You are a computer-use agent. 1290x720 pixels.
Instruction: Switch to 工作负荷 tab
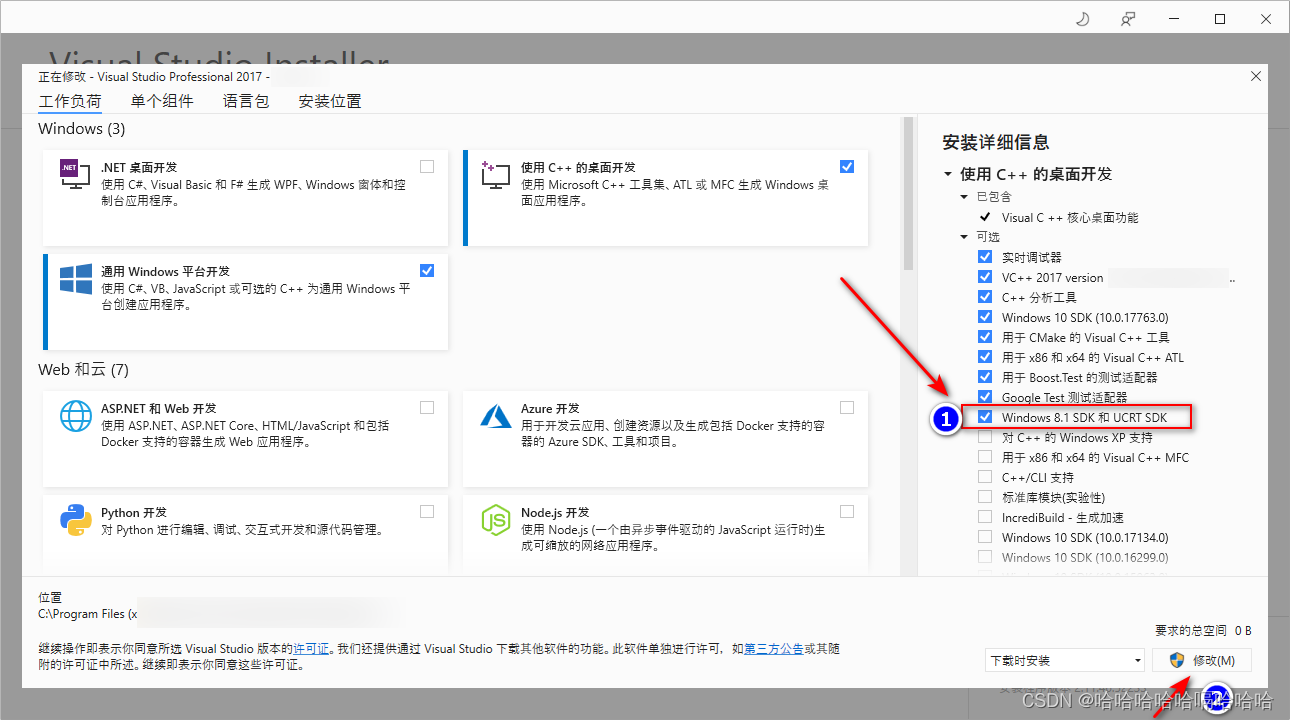tap(70, 101)
